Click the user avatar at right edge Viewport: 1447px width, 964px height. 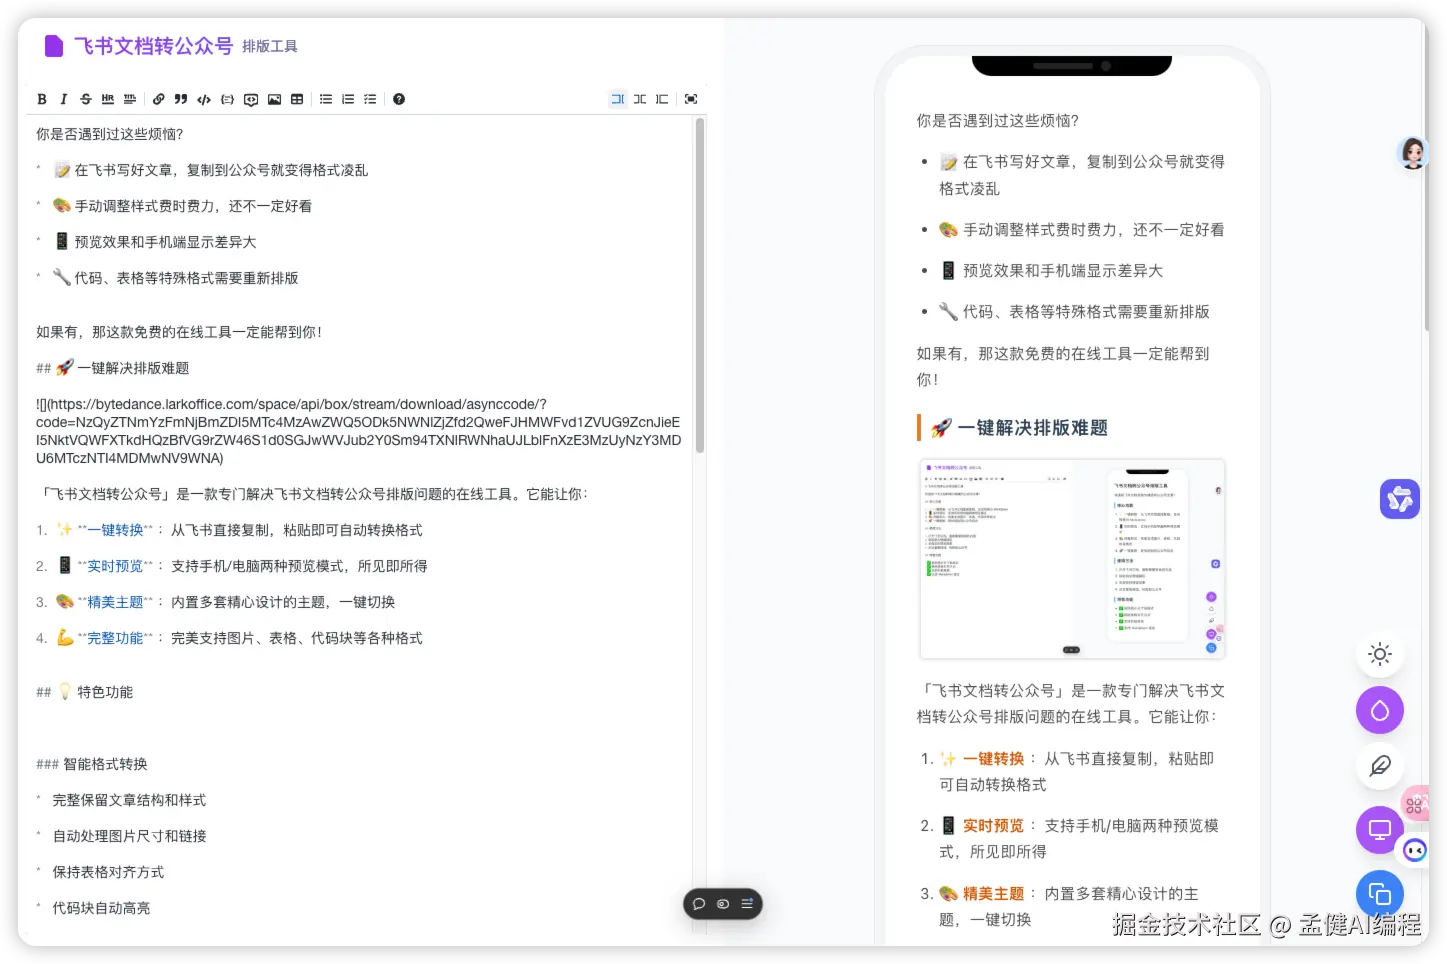(1413, 152)
